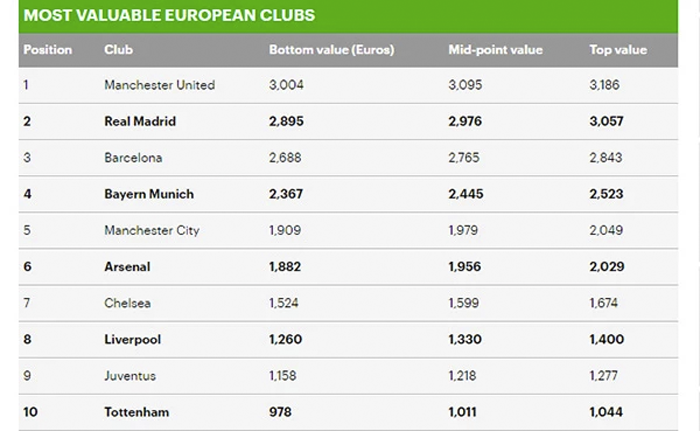Click the Barcelona row club cell
Screen dimensions: 700x431
click(133, 158)
